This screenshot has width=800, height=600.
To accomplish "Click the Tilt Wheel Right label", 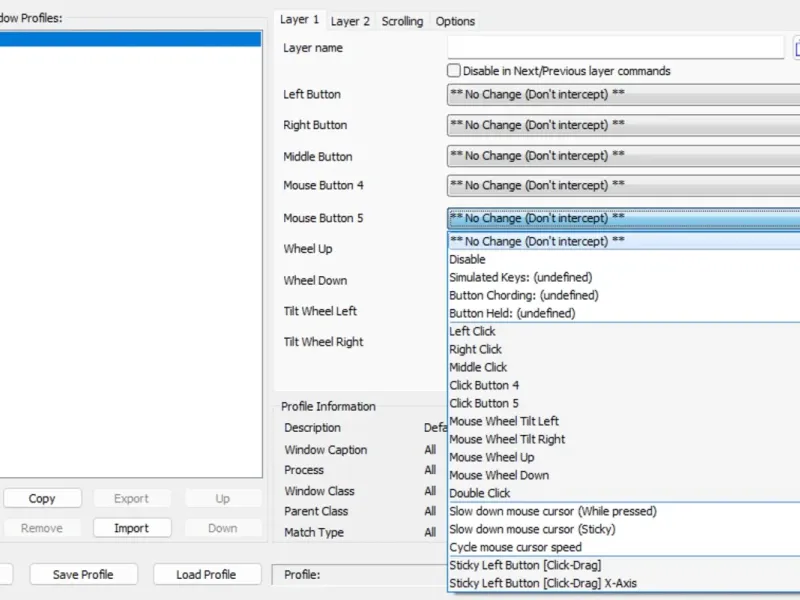I will (323, 341).
